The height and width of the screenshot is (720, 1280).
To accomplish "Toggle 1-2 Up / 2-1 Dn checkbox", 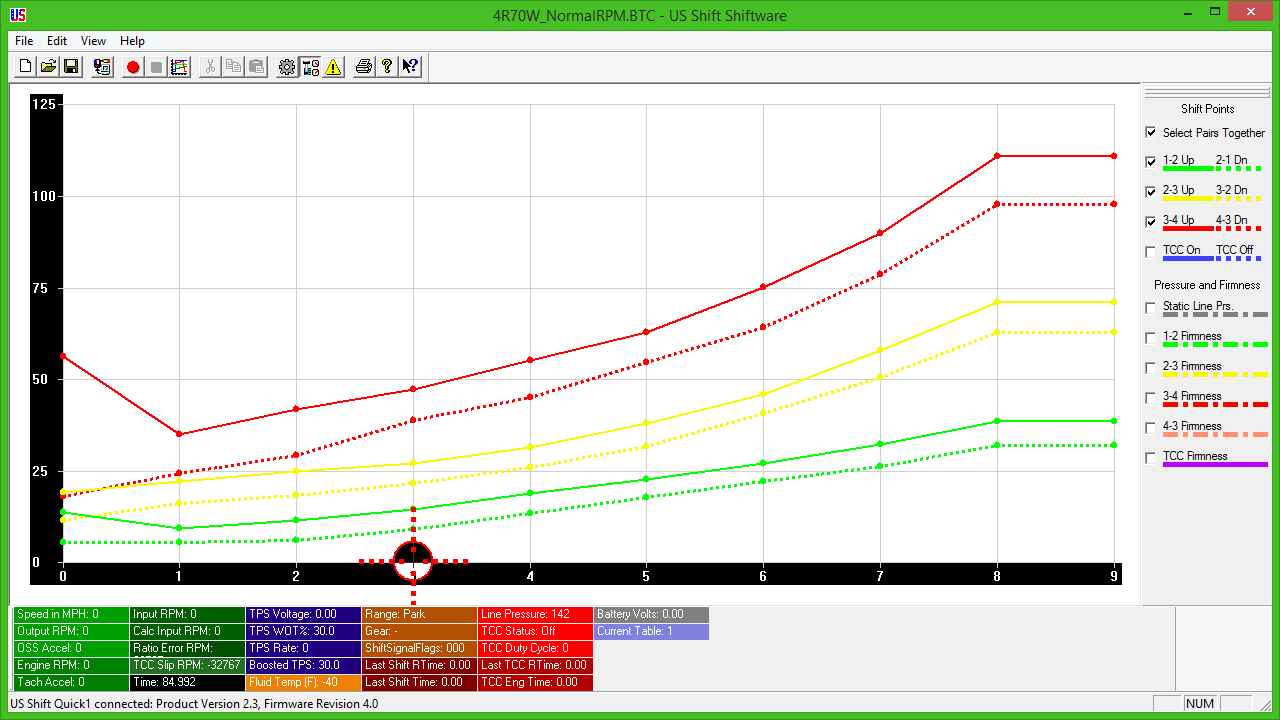I will click(x=1151, y=161).
